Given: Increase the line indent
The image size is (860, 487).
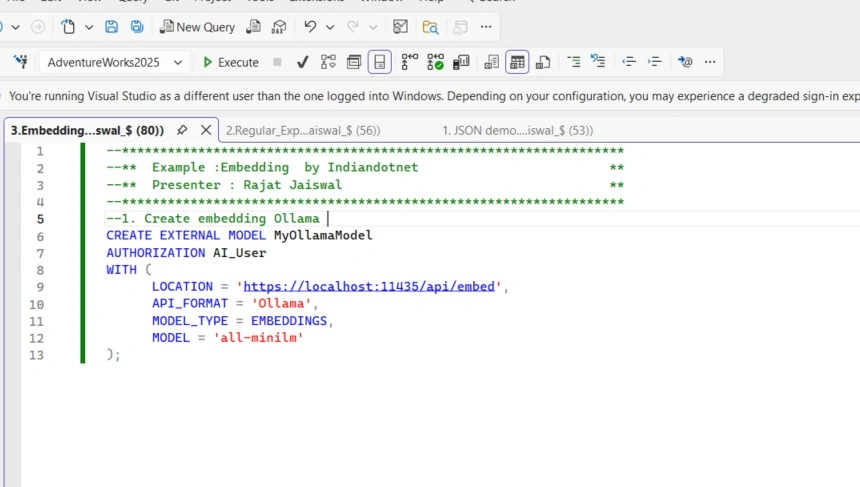Looking at the screenshot, I should 654,61.
